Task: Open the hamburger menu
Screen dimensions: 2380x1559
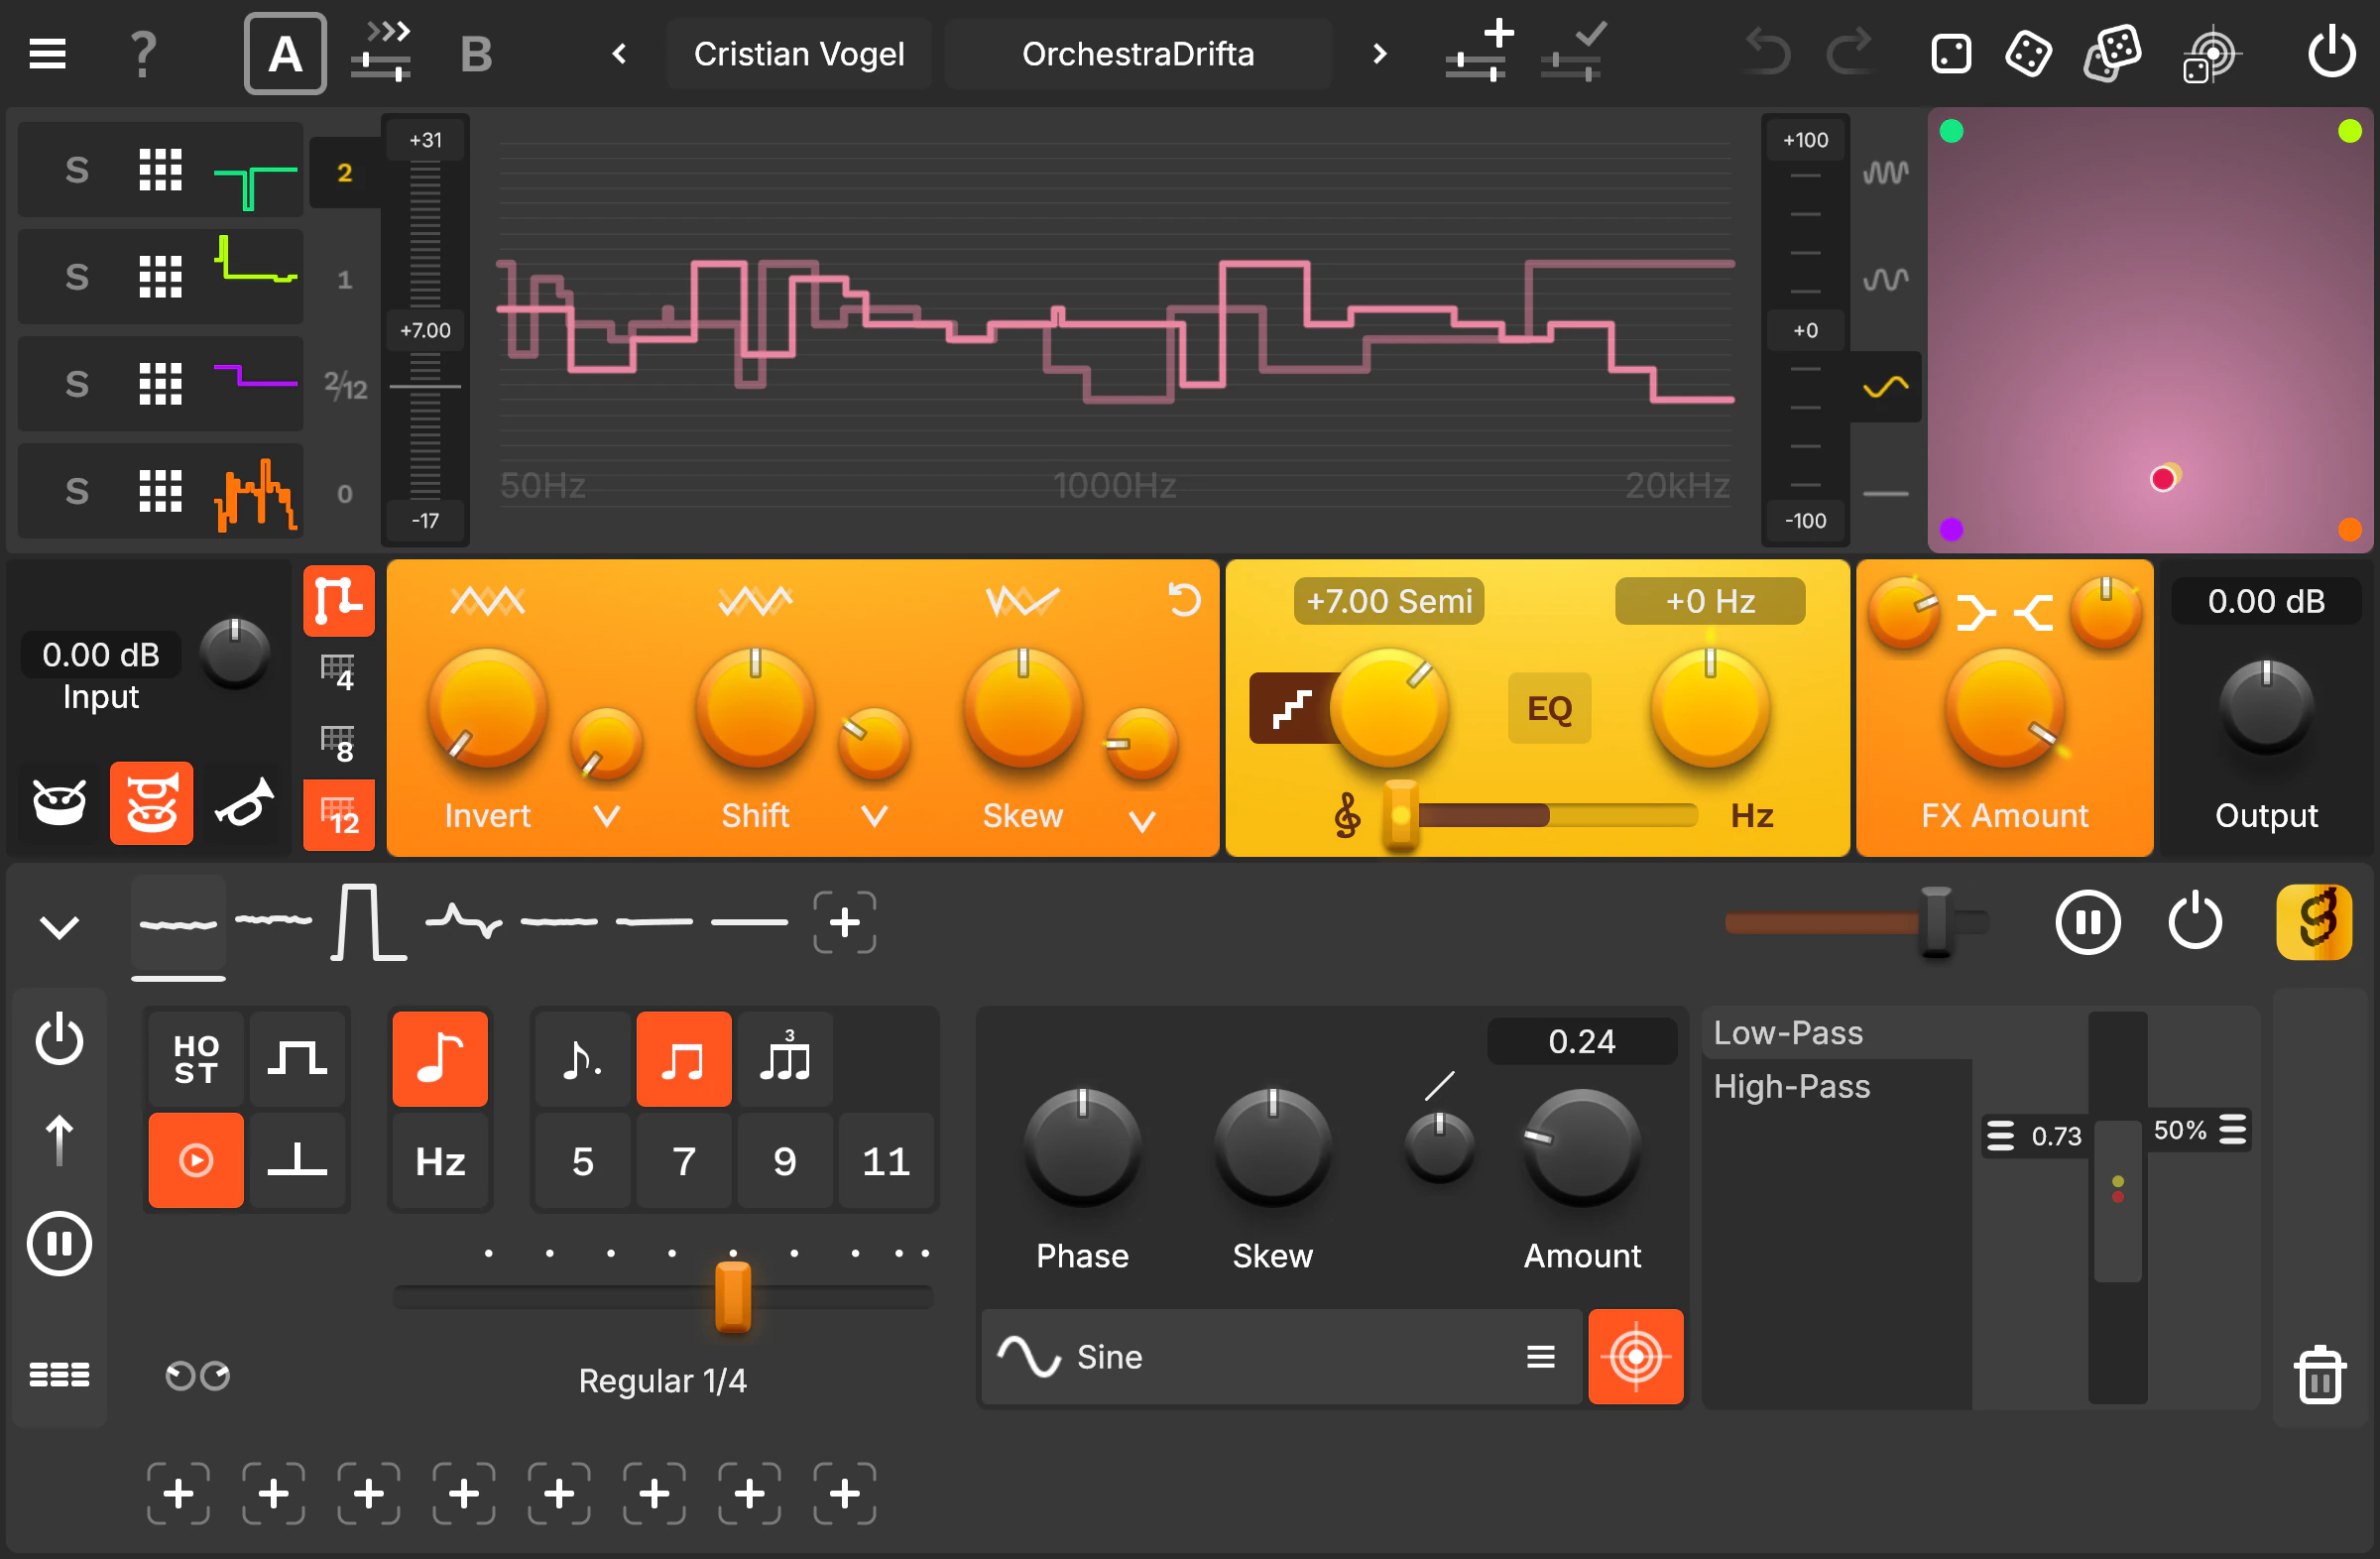Action: tap(46, 52)
